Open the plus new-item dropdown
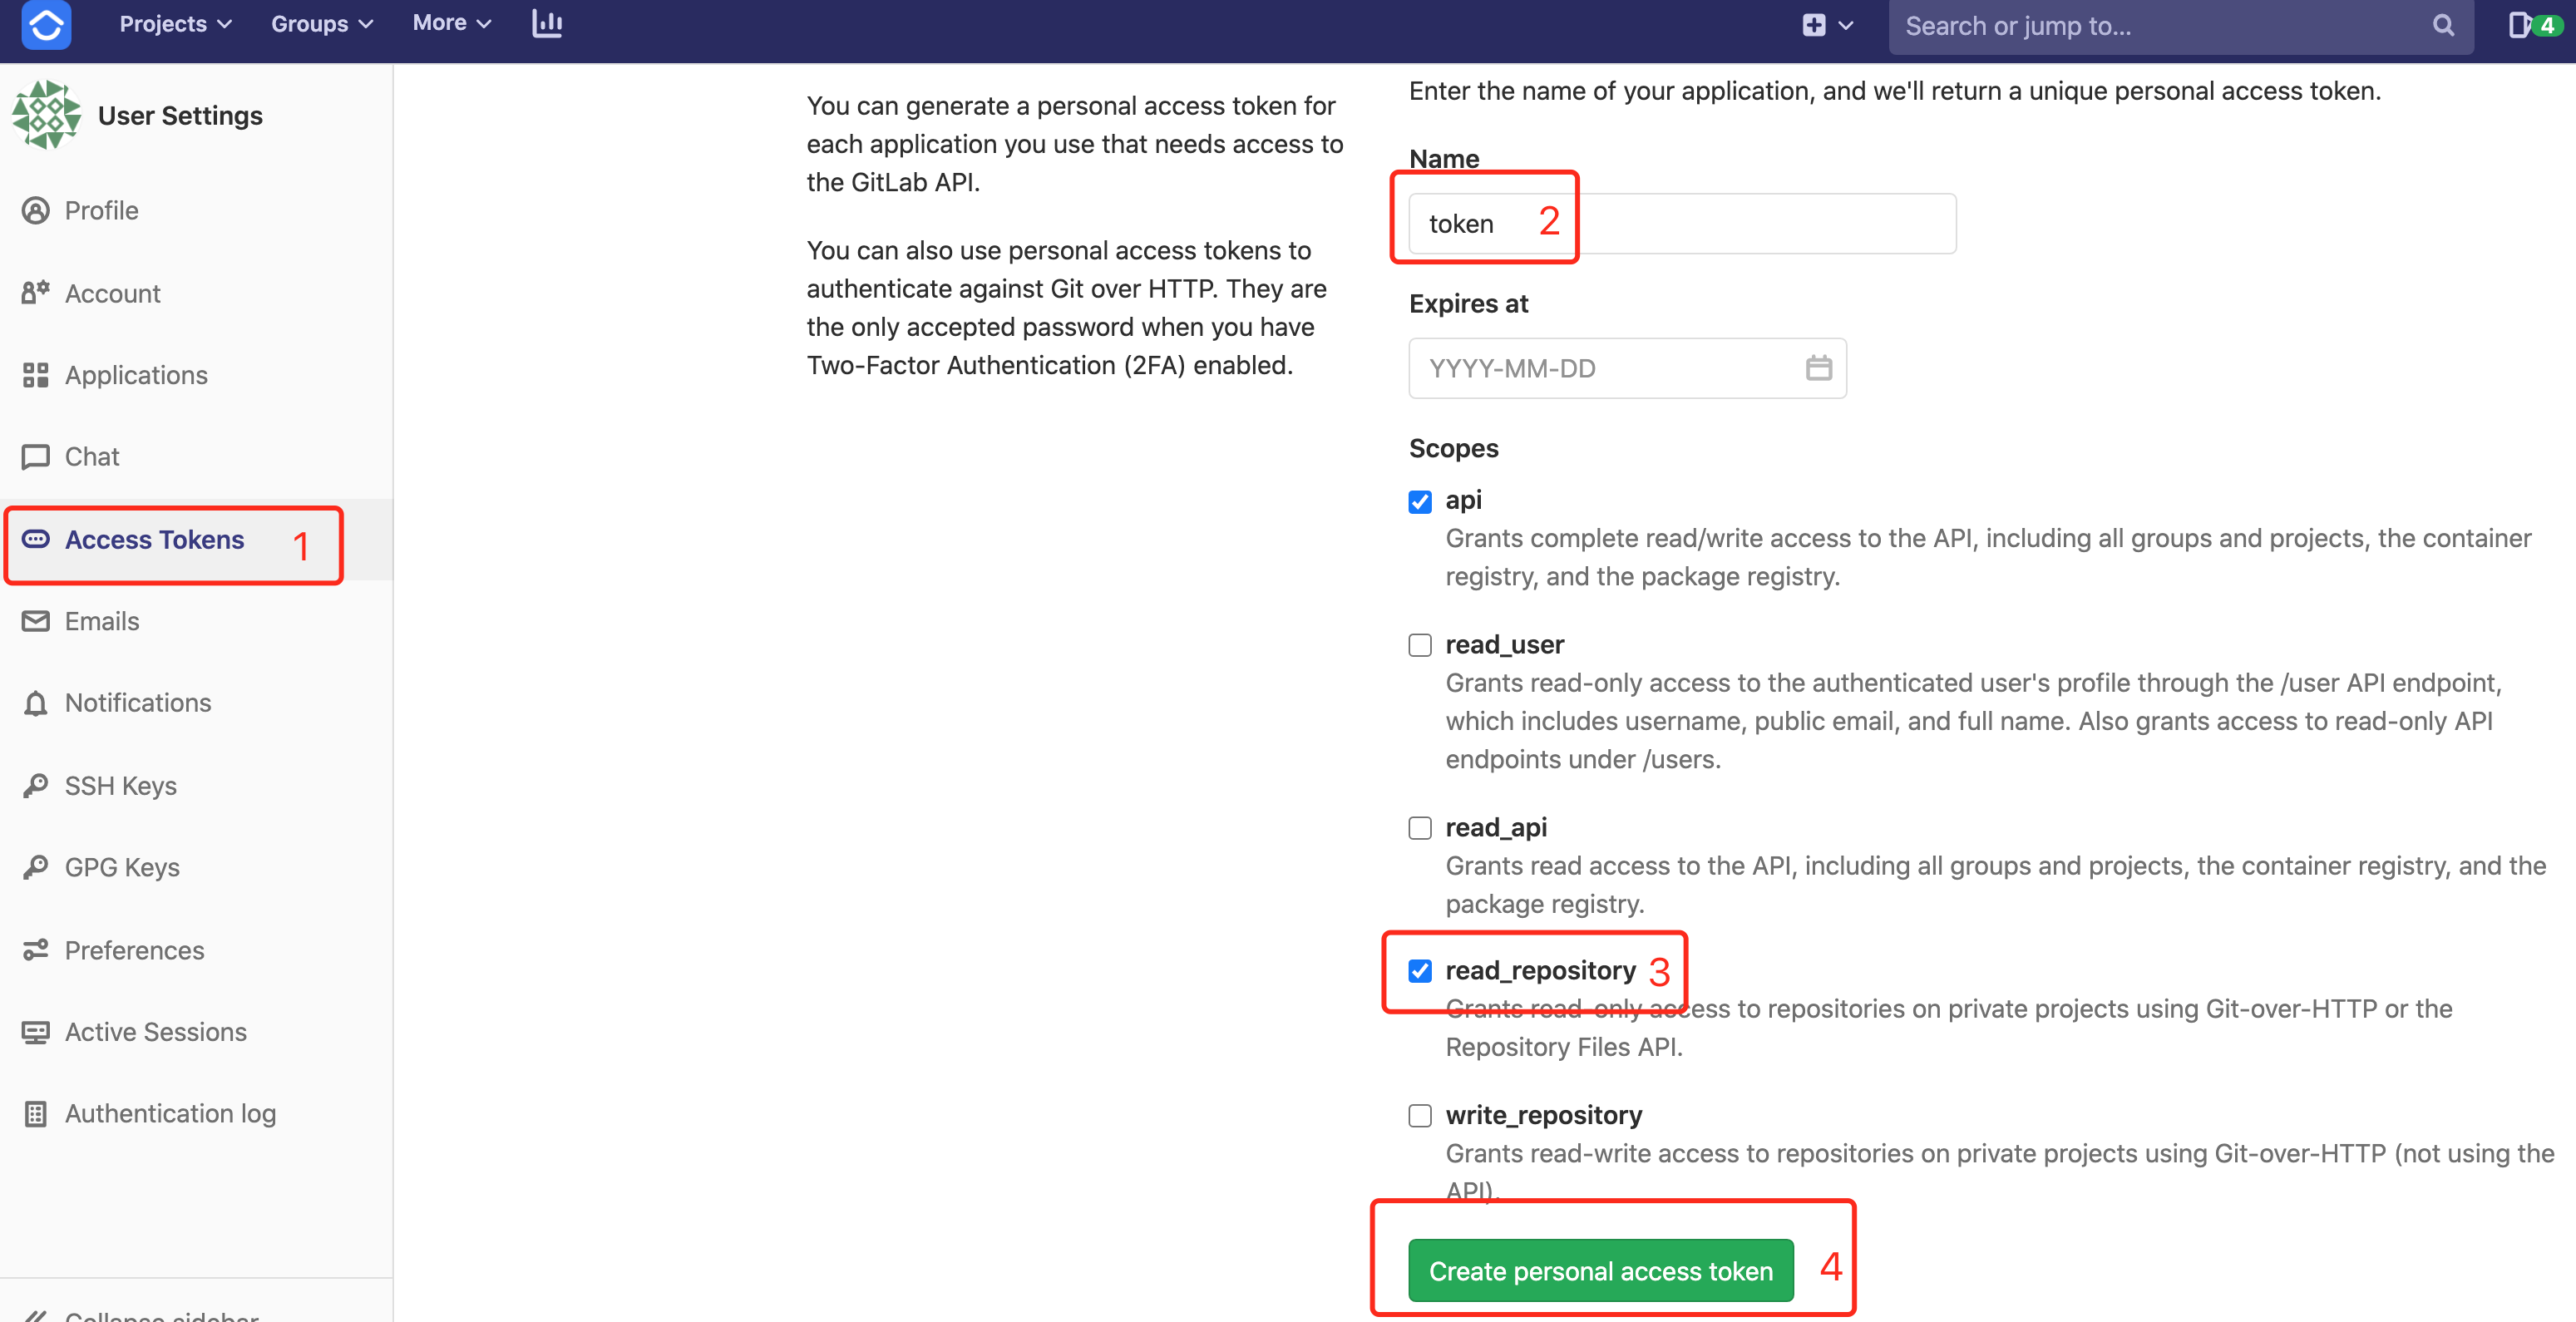The height and width of the screenshot is (1322, 2576). 1826,26
